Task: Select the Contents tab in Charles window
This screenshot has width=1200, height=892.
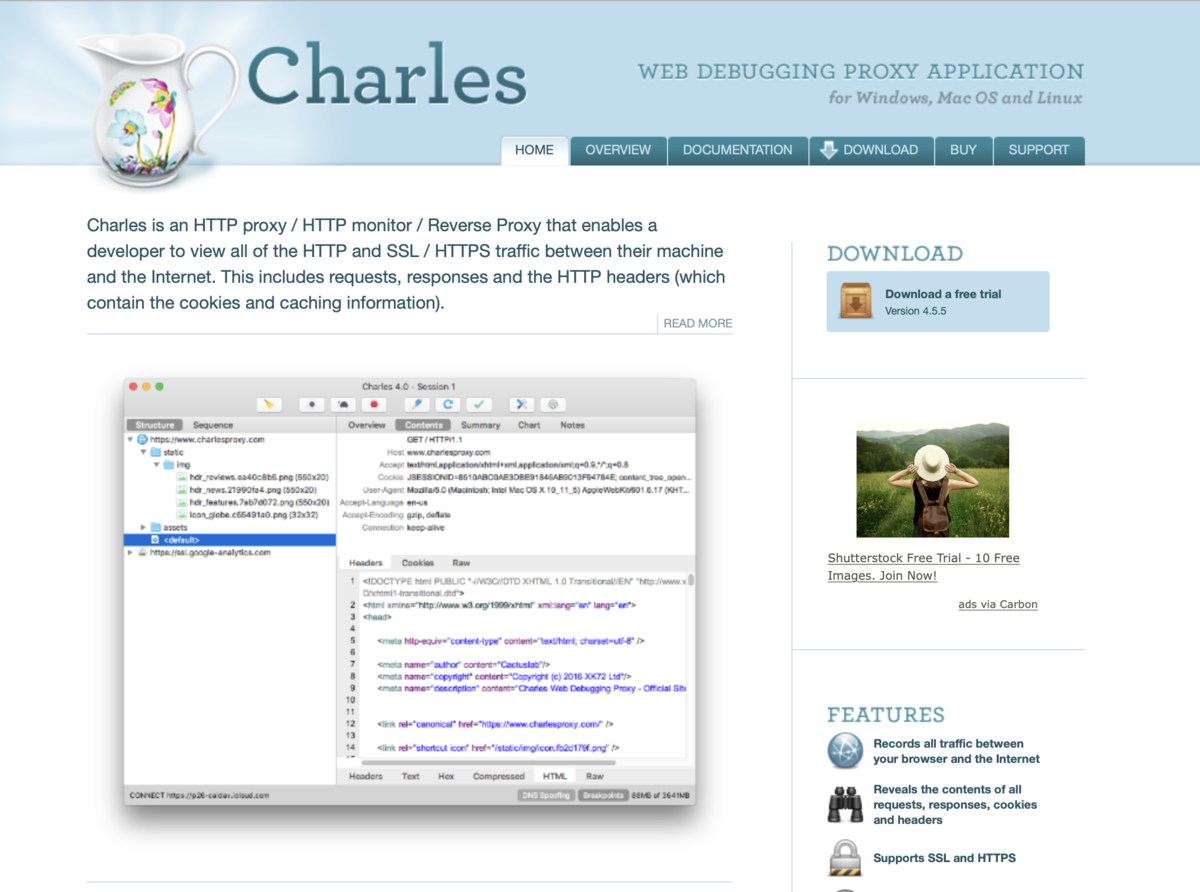Action: point(424,425)
